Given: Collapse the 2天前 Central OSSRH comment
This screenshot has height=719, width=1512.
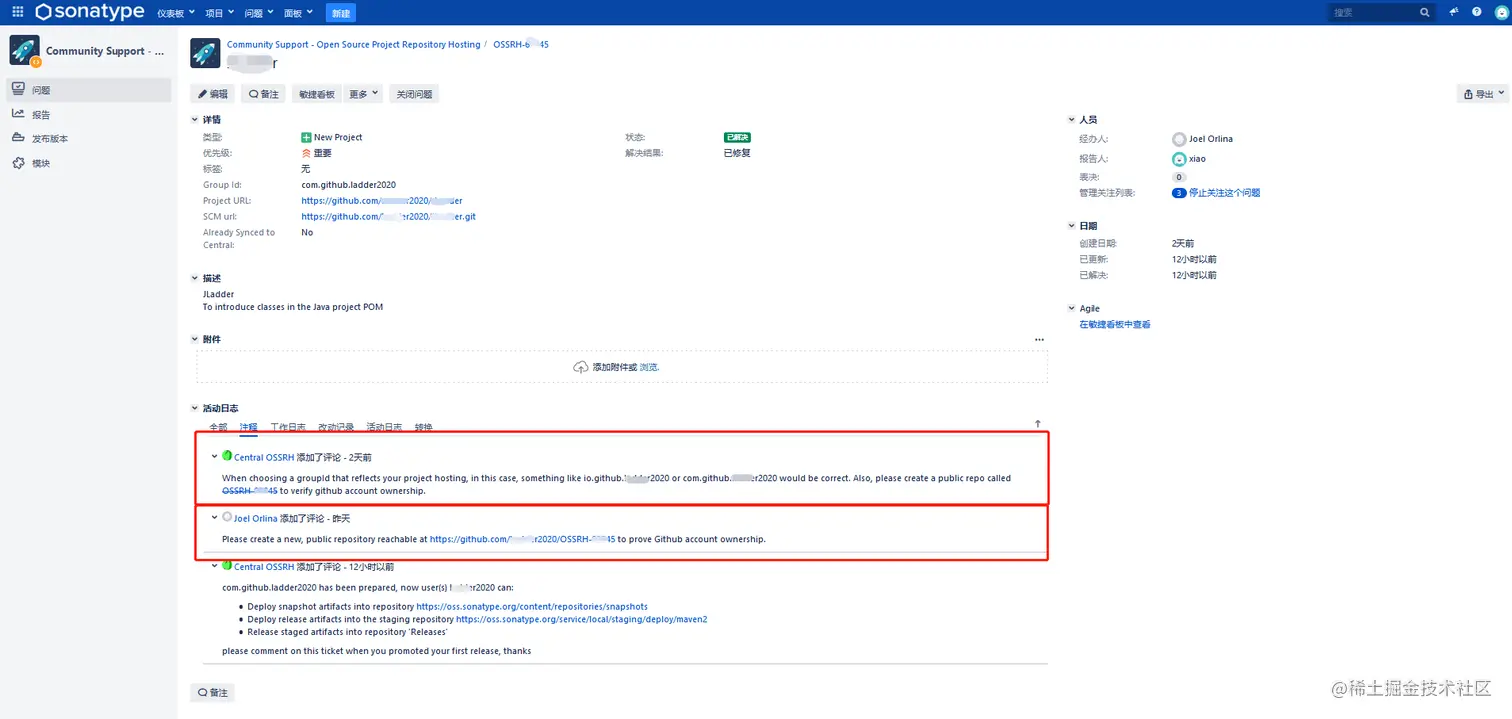Looking at the screenshot, I should (214, 456).
